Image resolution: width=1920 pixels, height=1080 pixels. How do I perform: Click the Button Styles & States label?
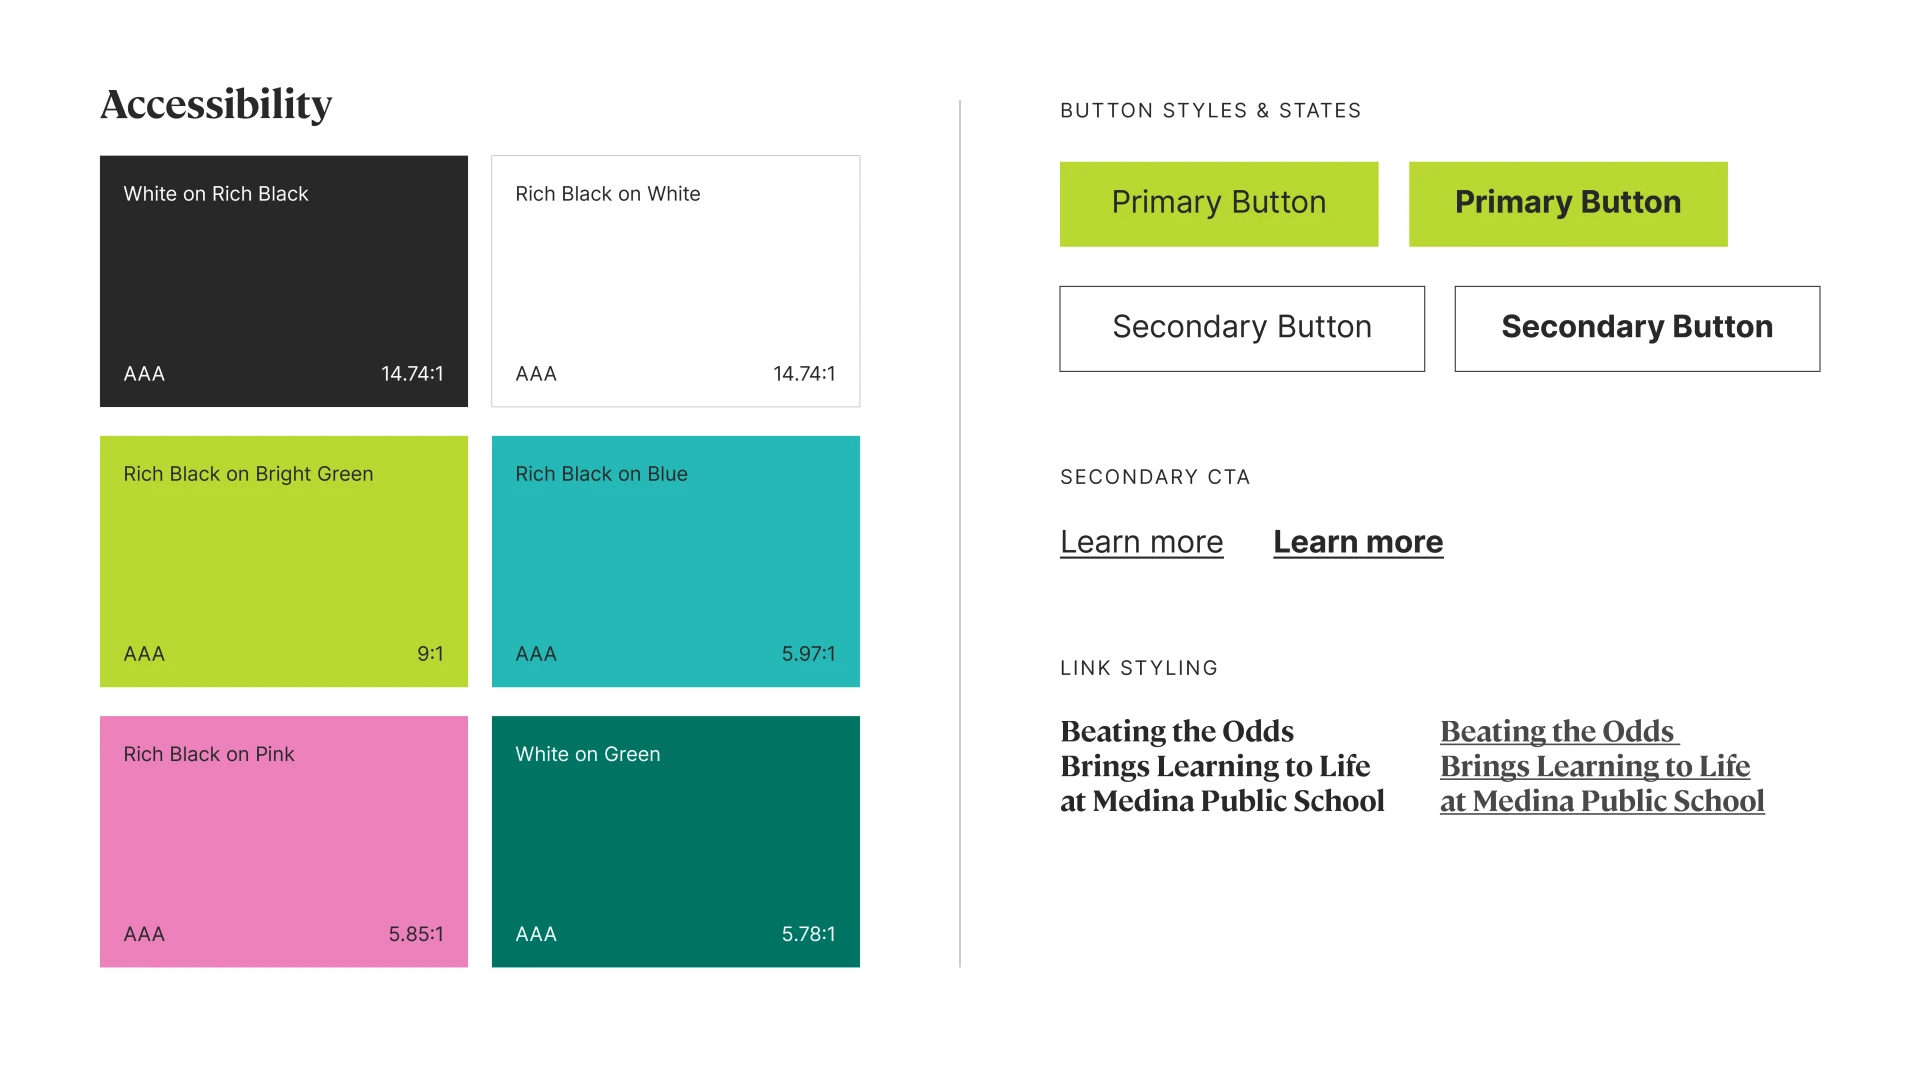click(x=1210, y=110)
